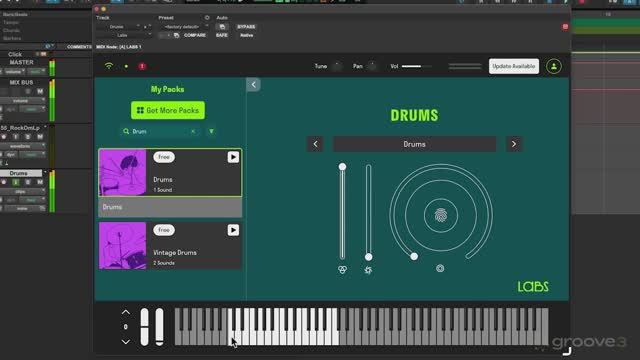Adjust the LABS Vol slider
The height and width of the screenshot is (360, 640).
(416, 66)
